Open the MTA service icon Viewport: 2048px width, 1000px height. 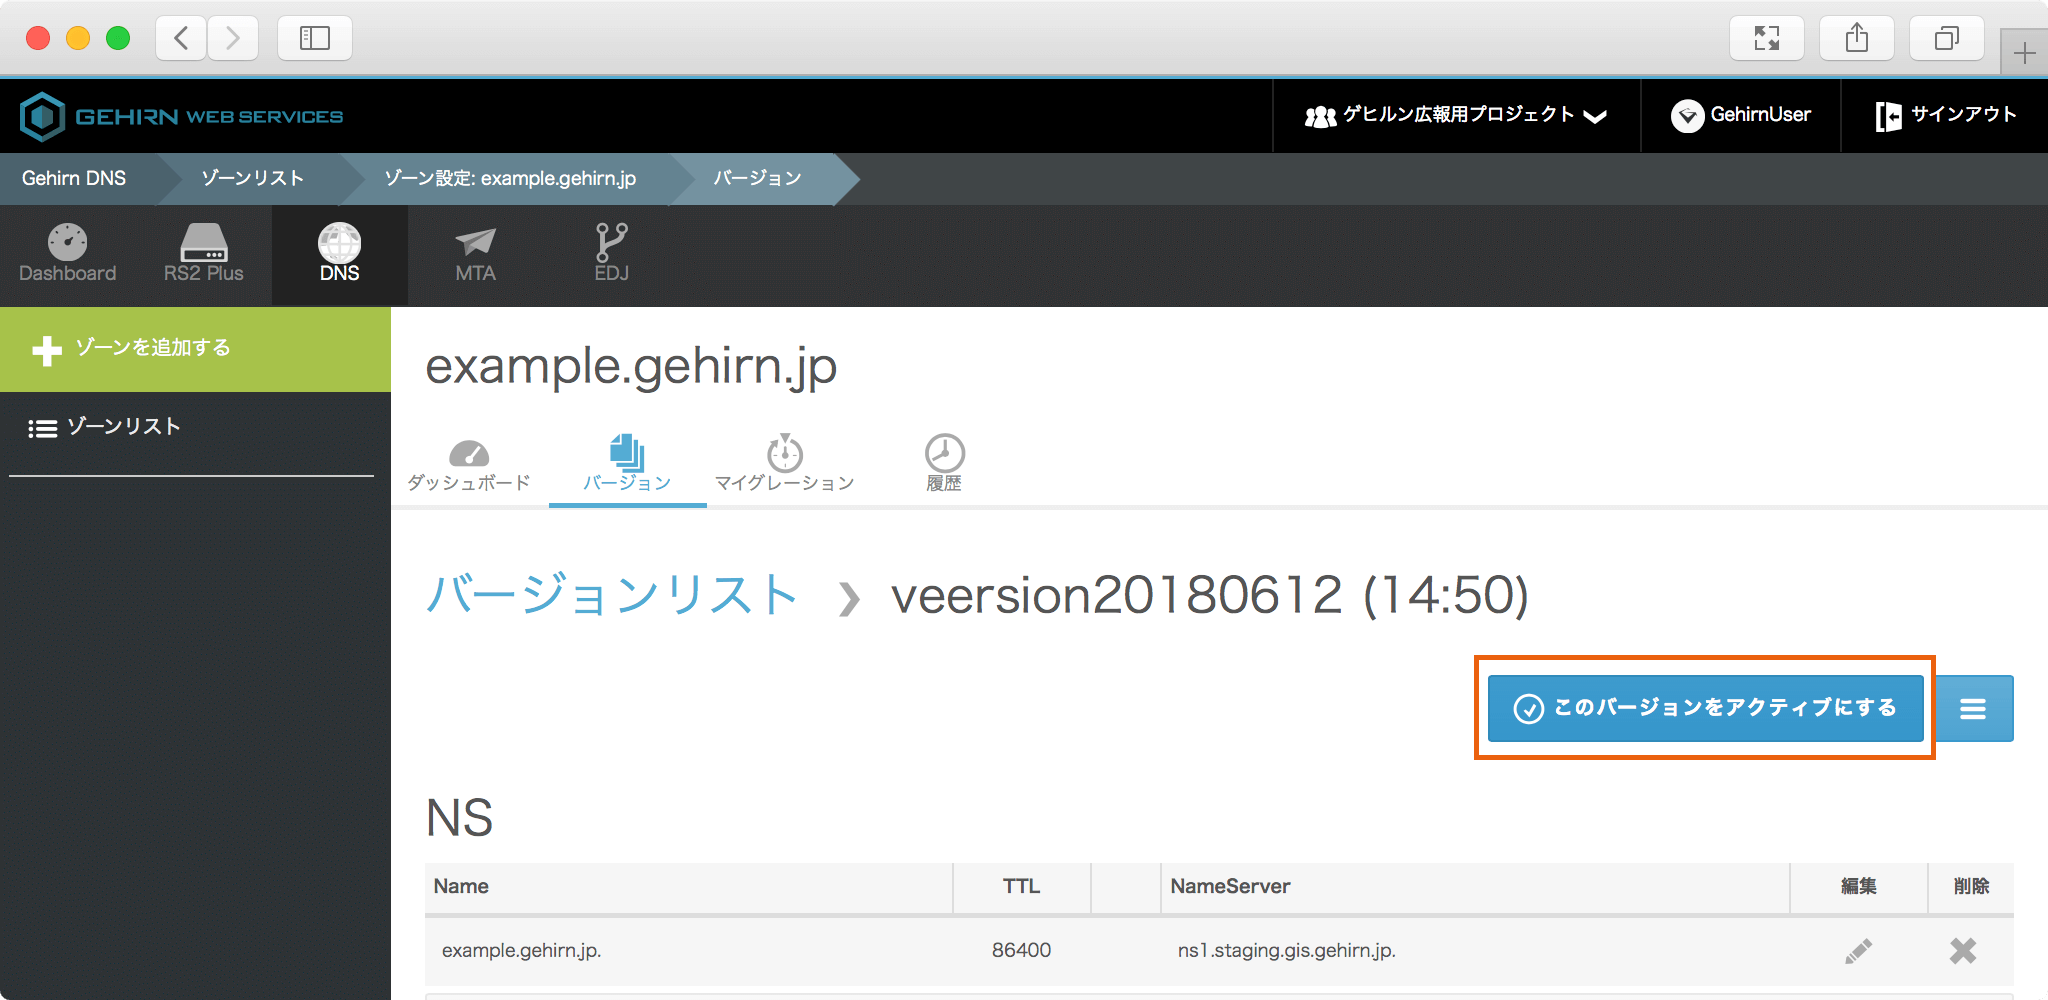475,254
